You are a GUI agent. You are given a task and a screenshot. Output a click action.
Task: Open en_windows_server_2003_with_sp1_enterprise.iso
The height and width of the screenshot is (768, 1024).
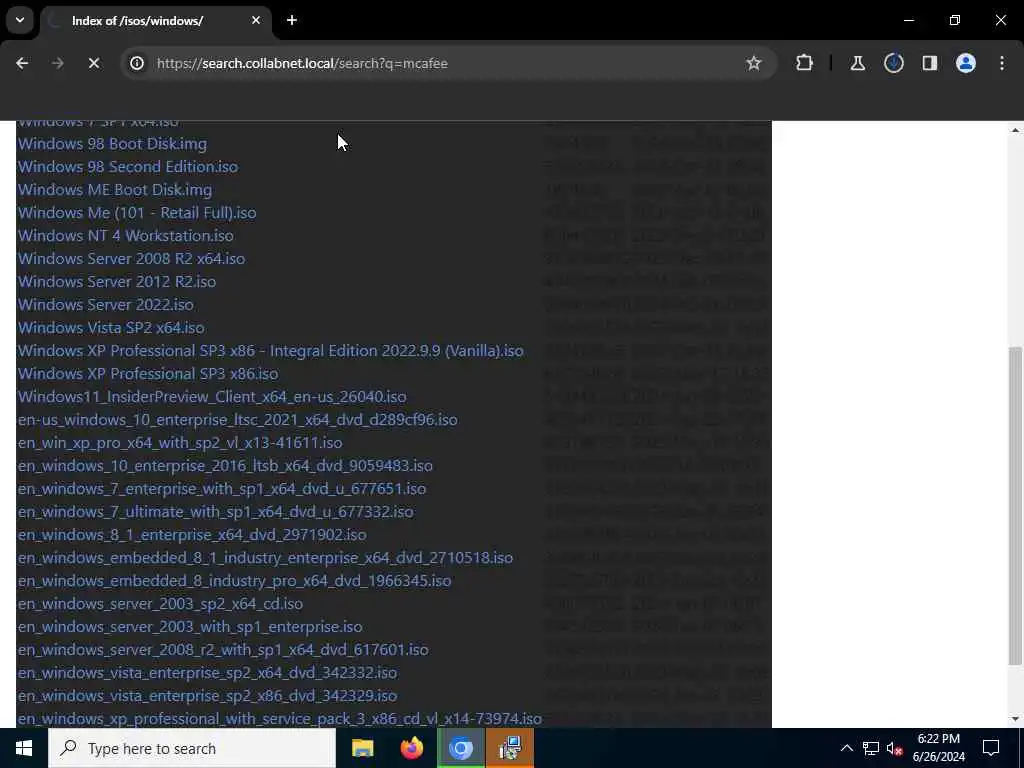pyautogui.click(x=190, y=626)
